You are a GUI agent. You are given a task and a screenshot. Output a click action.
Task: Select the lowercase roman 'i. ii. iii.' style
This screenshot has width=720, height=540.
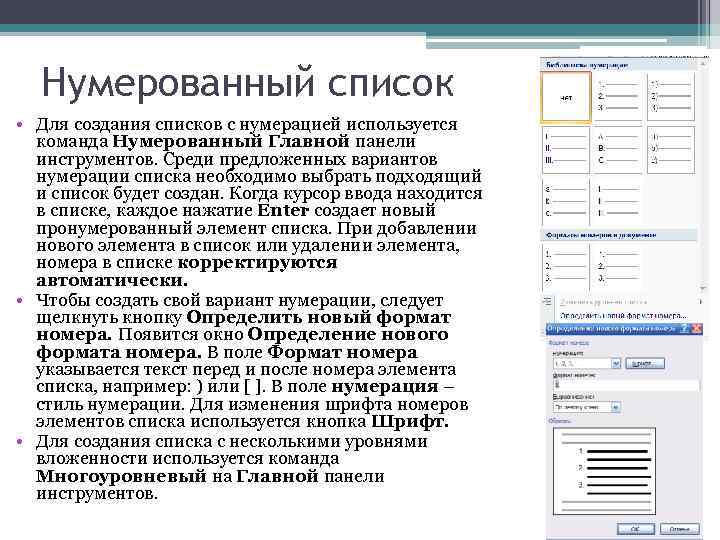pos(618,201)
